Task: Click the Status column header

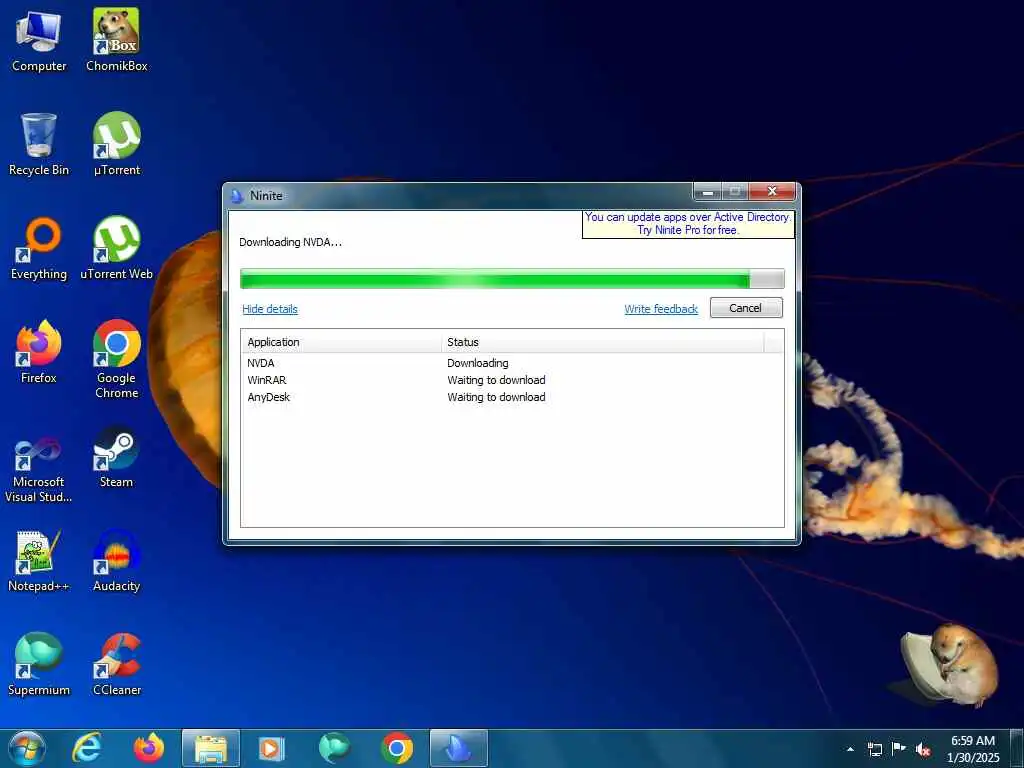Action: (x=603, y=342)
